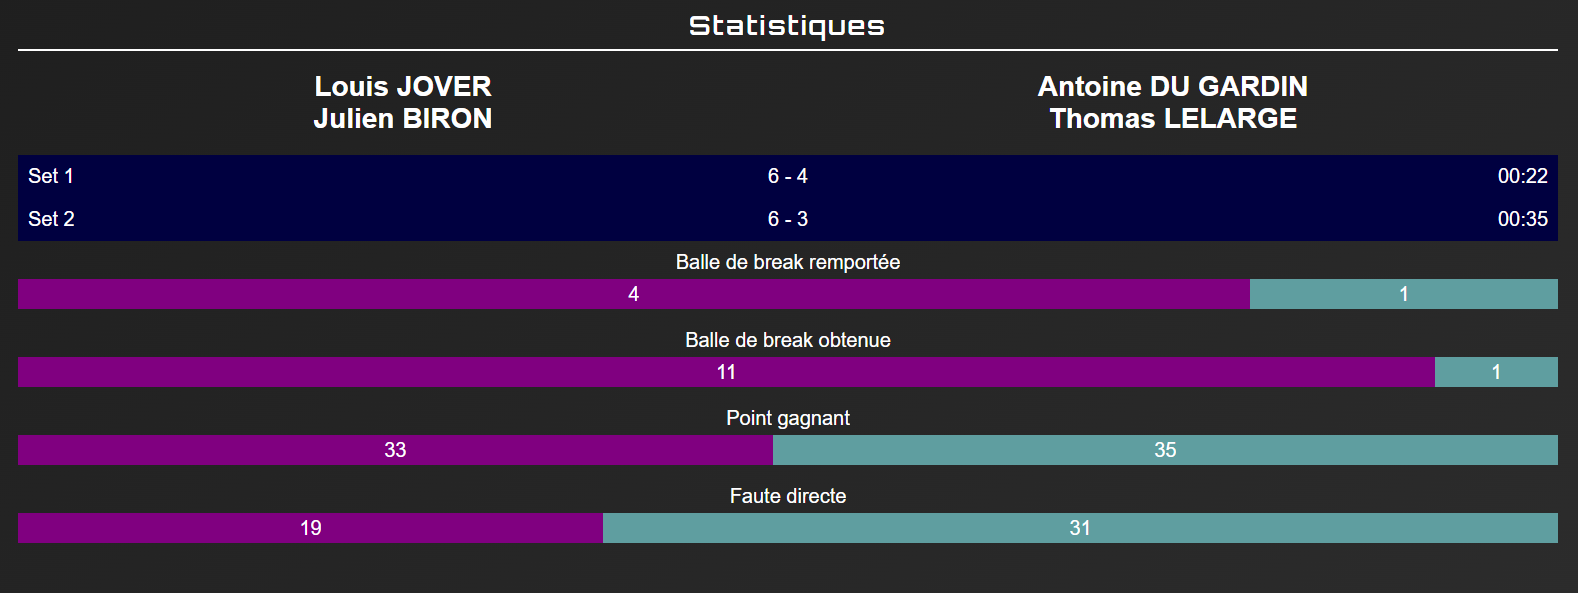Select player name Louis JOVER
Screen dimensions: 1578x593
[403, 87]
